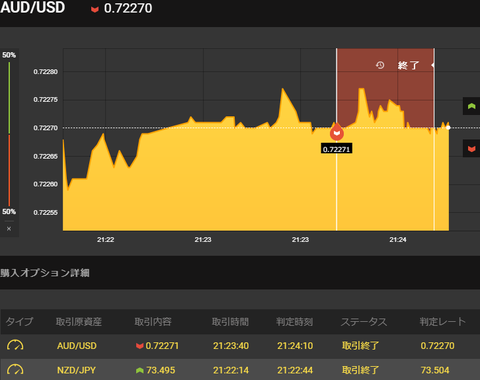The width and height of the screenshot is (480, 380).
Task: Click the 0.72255 price axis label
Action: click(x=45, y=213)
